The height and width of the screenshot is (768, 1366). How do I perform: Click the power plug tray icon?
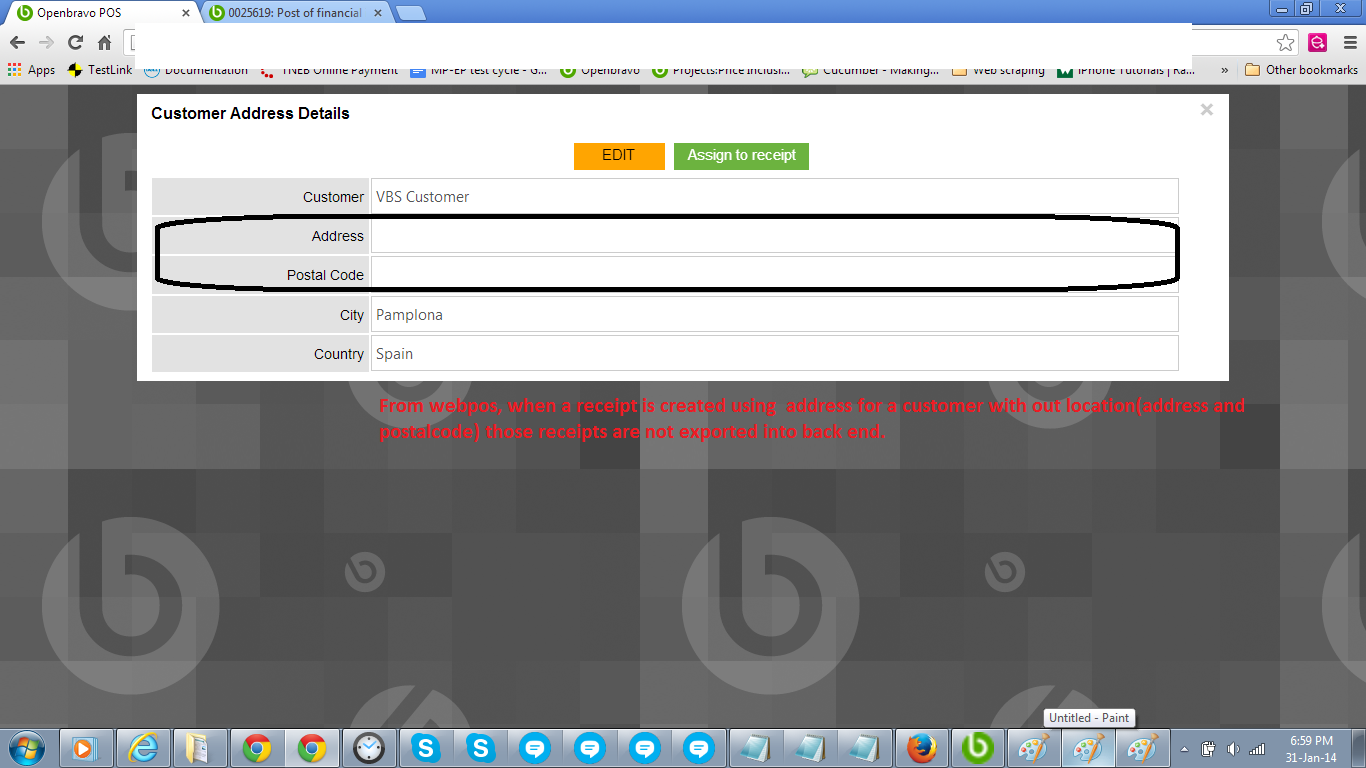coord(1208,749)
